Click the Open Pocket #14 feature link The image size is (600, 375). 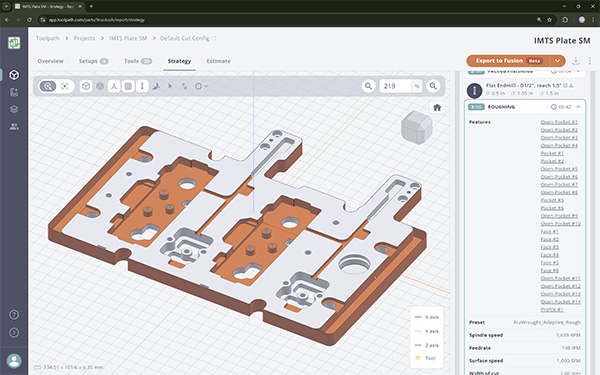[x=561, y=302]
